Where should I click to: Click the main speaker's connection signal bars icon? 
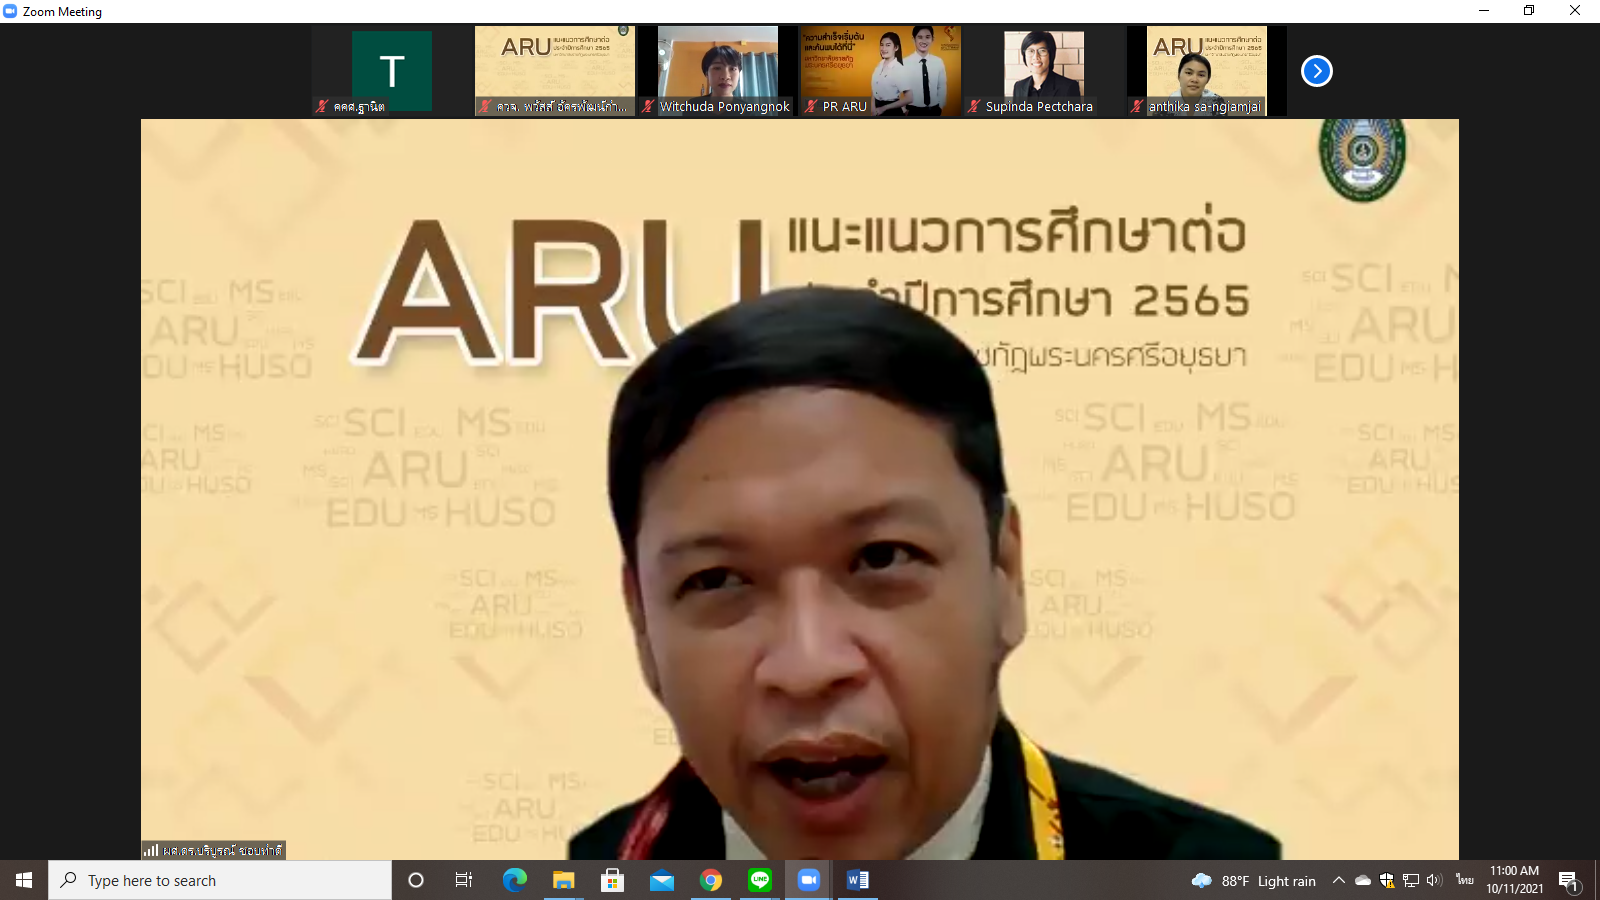pos(151,850)
